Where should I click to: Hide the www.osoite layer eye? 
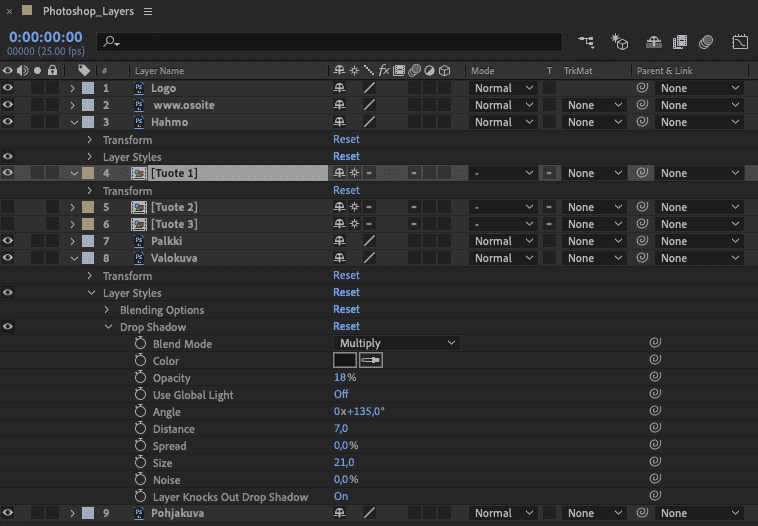8,104
